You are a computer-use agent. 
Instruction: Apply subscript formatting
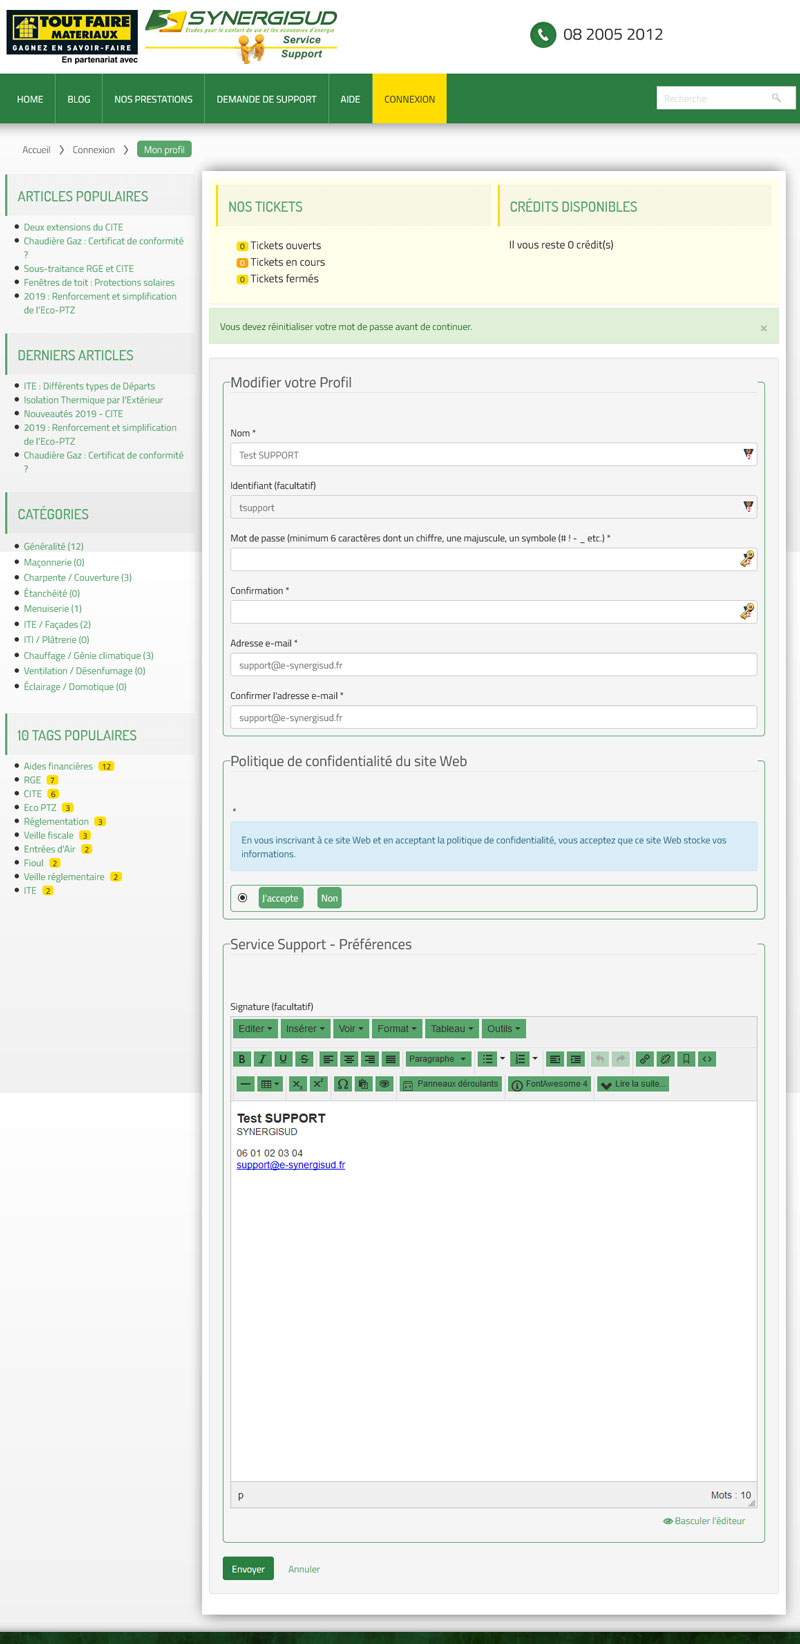pyautogui.click(x=298, y=1084)
